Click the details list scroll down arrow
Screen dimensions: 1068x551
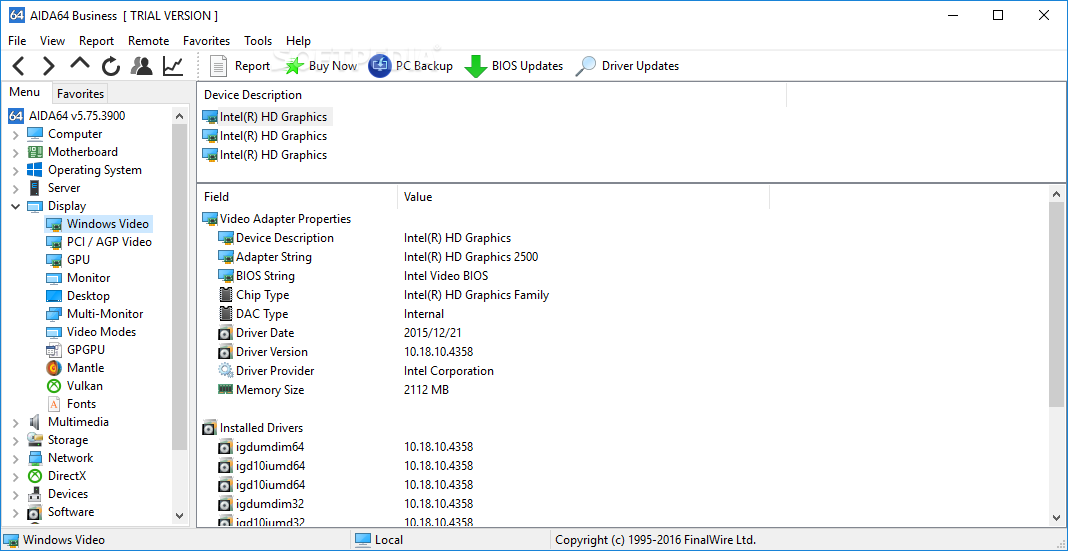point(1056,516)
